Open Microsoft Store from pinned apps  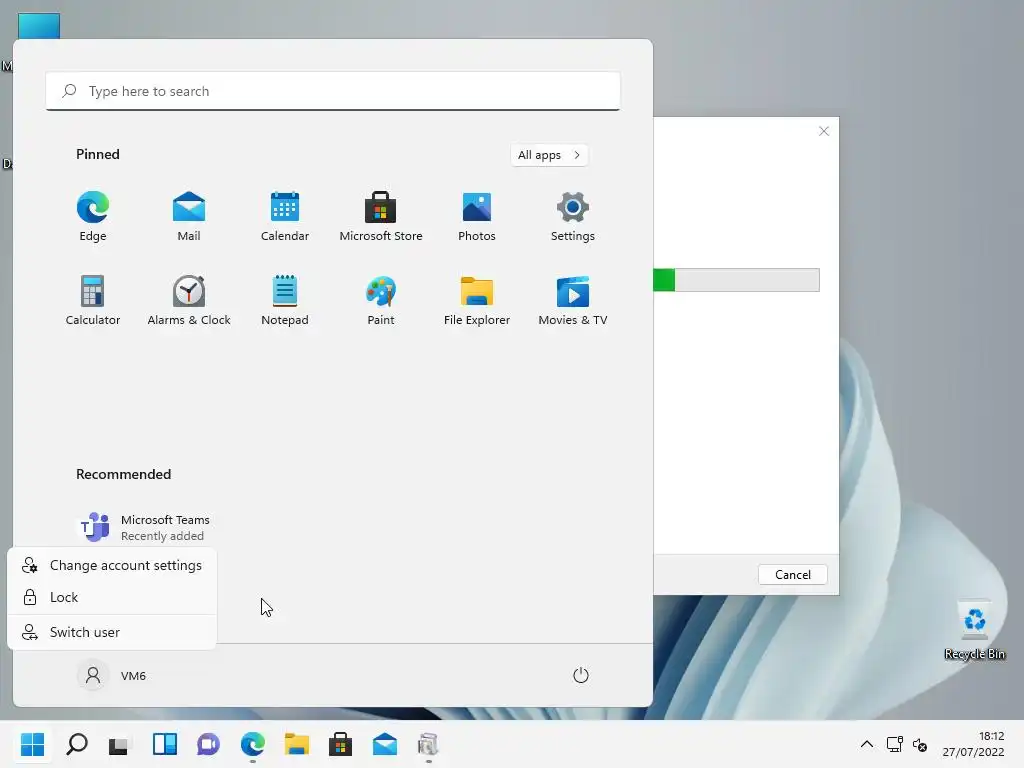(381, 216)
